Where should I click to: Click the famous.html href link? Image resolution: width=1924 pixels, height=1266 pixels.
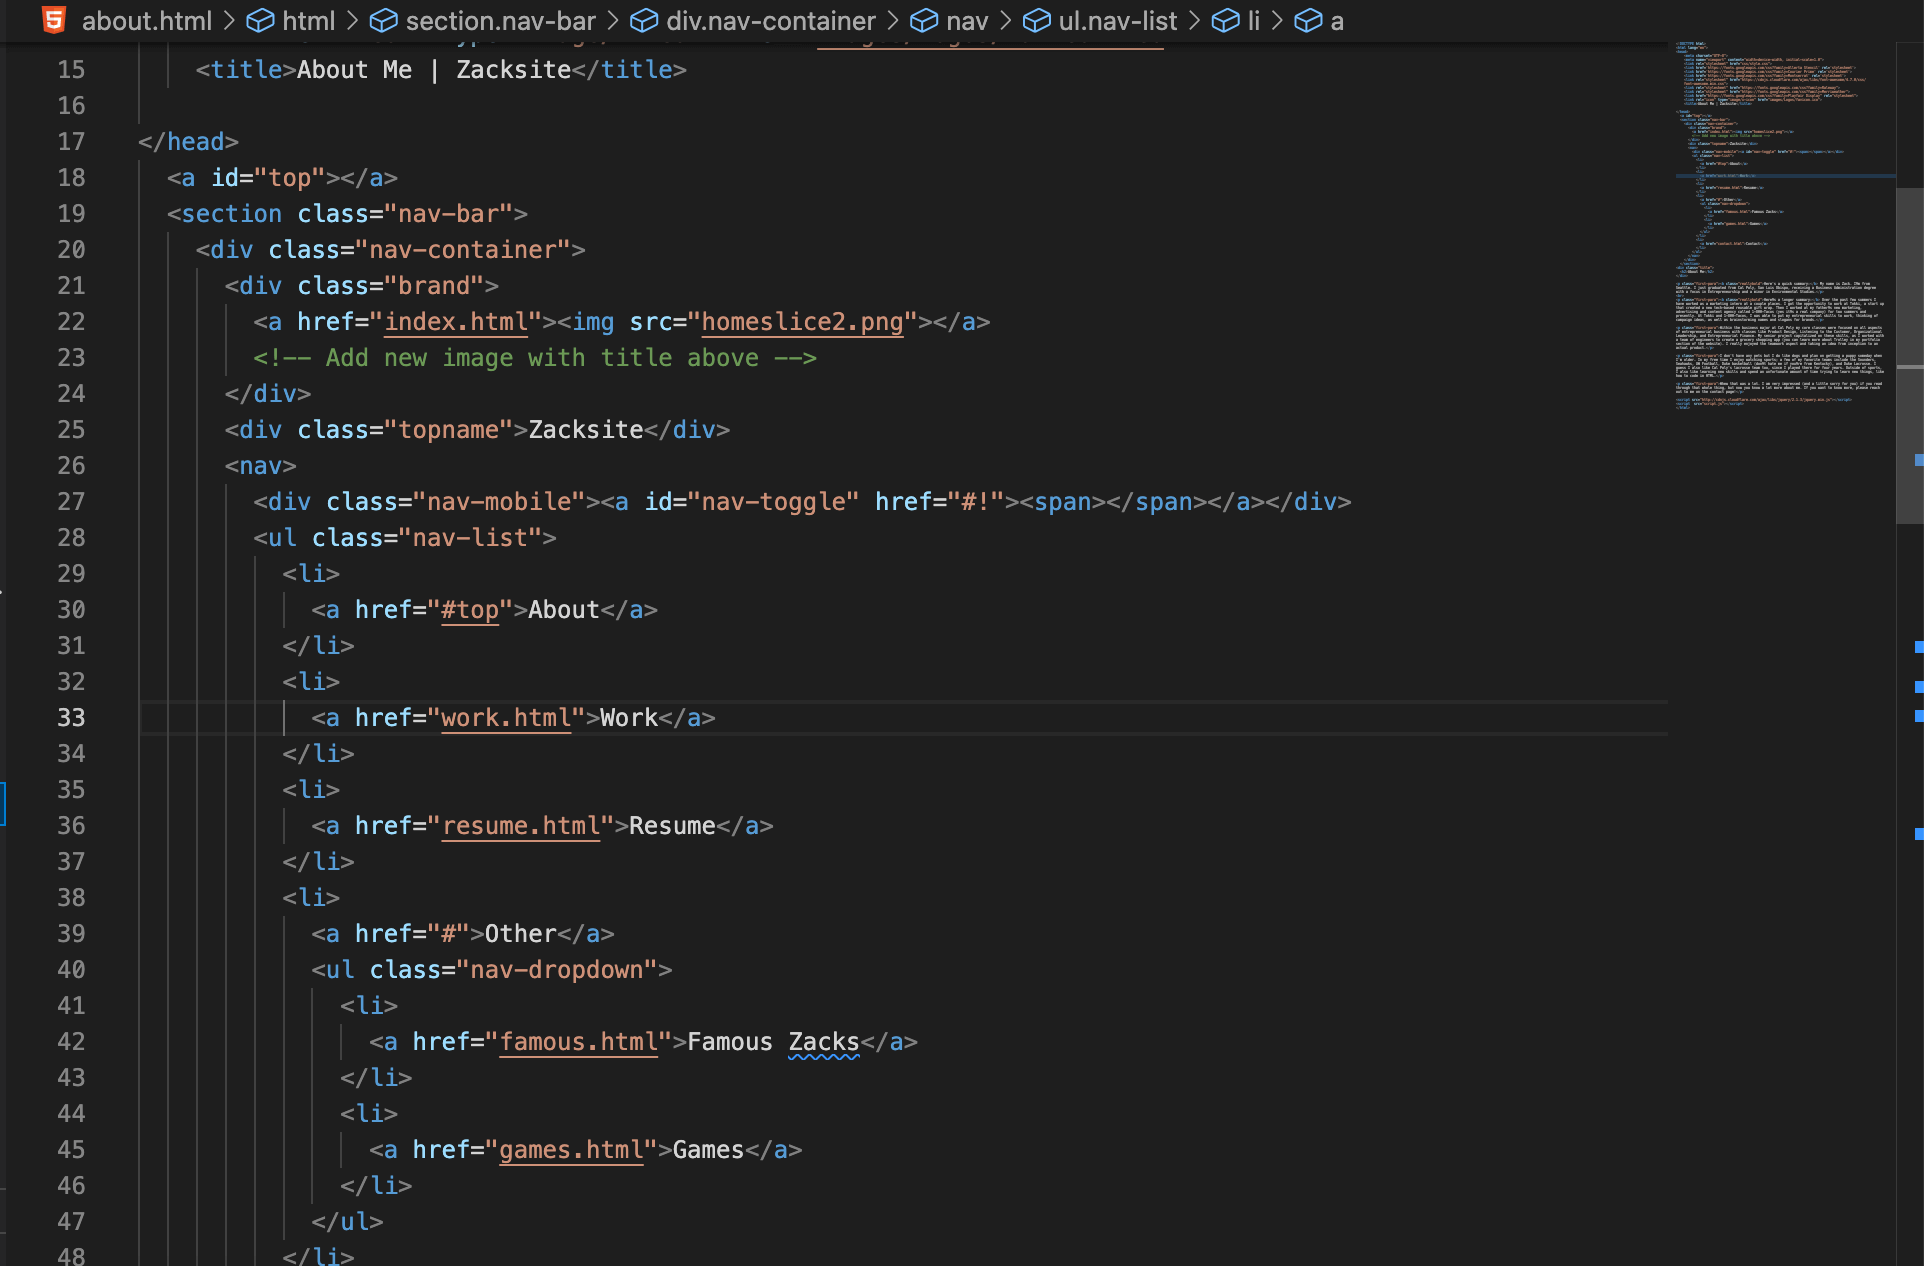coord(578,1042)
